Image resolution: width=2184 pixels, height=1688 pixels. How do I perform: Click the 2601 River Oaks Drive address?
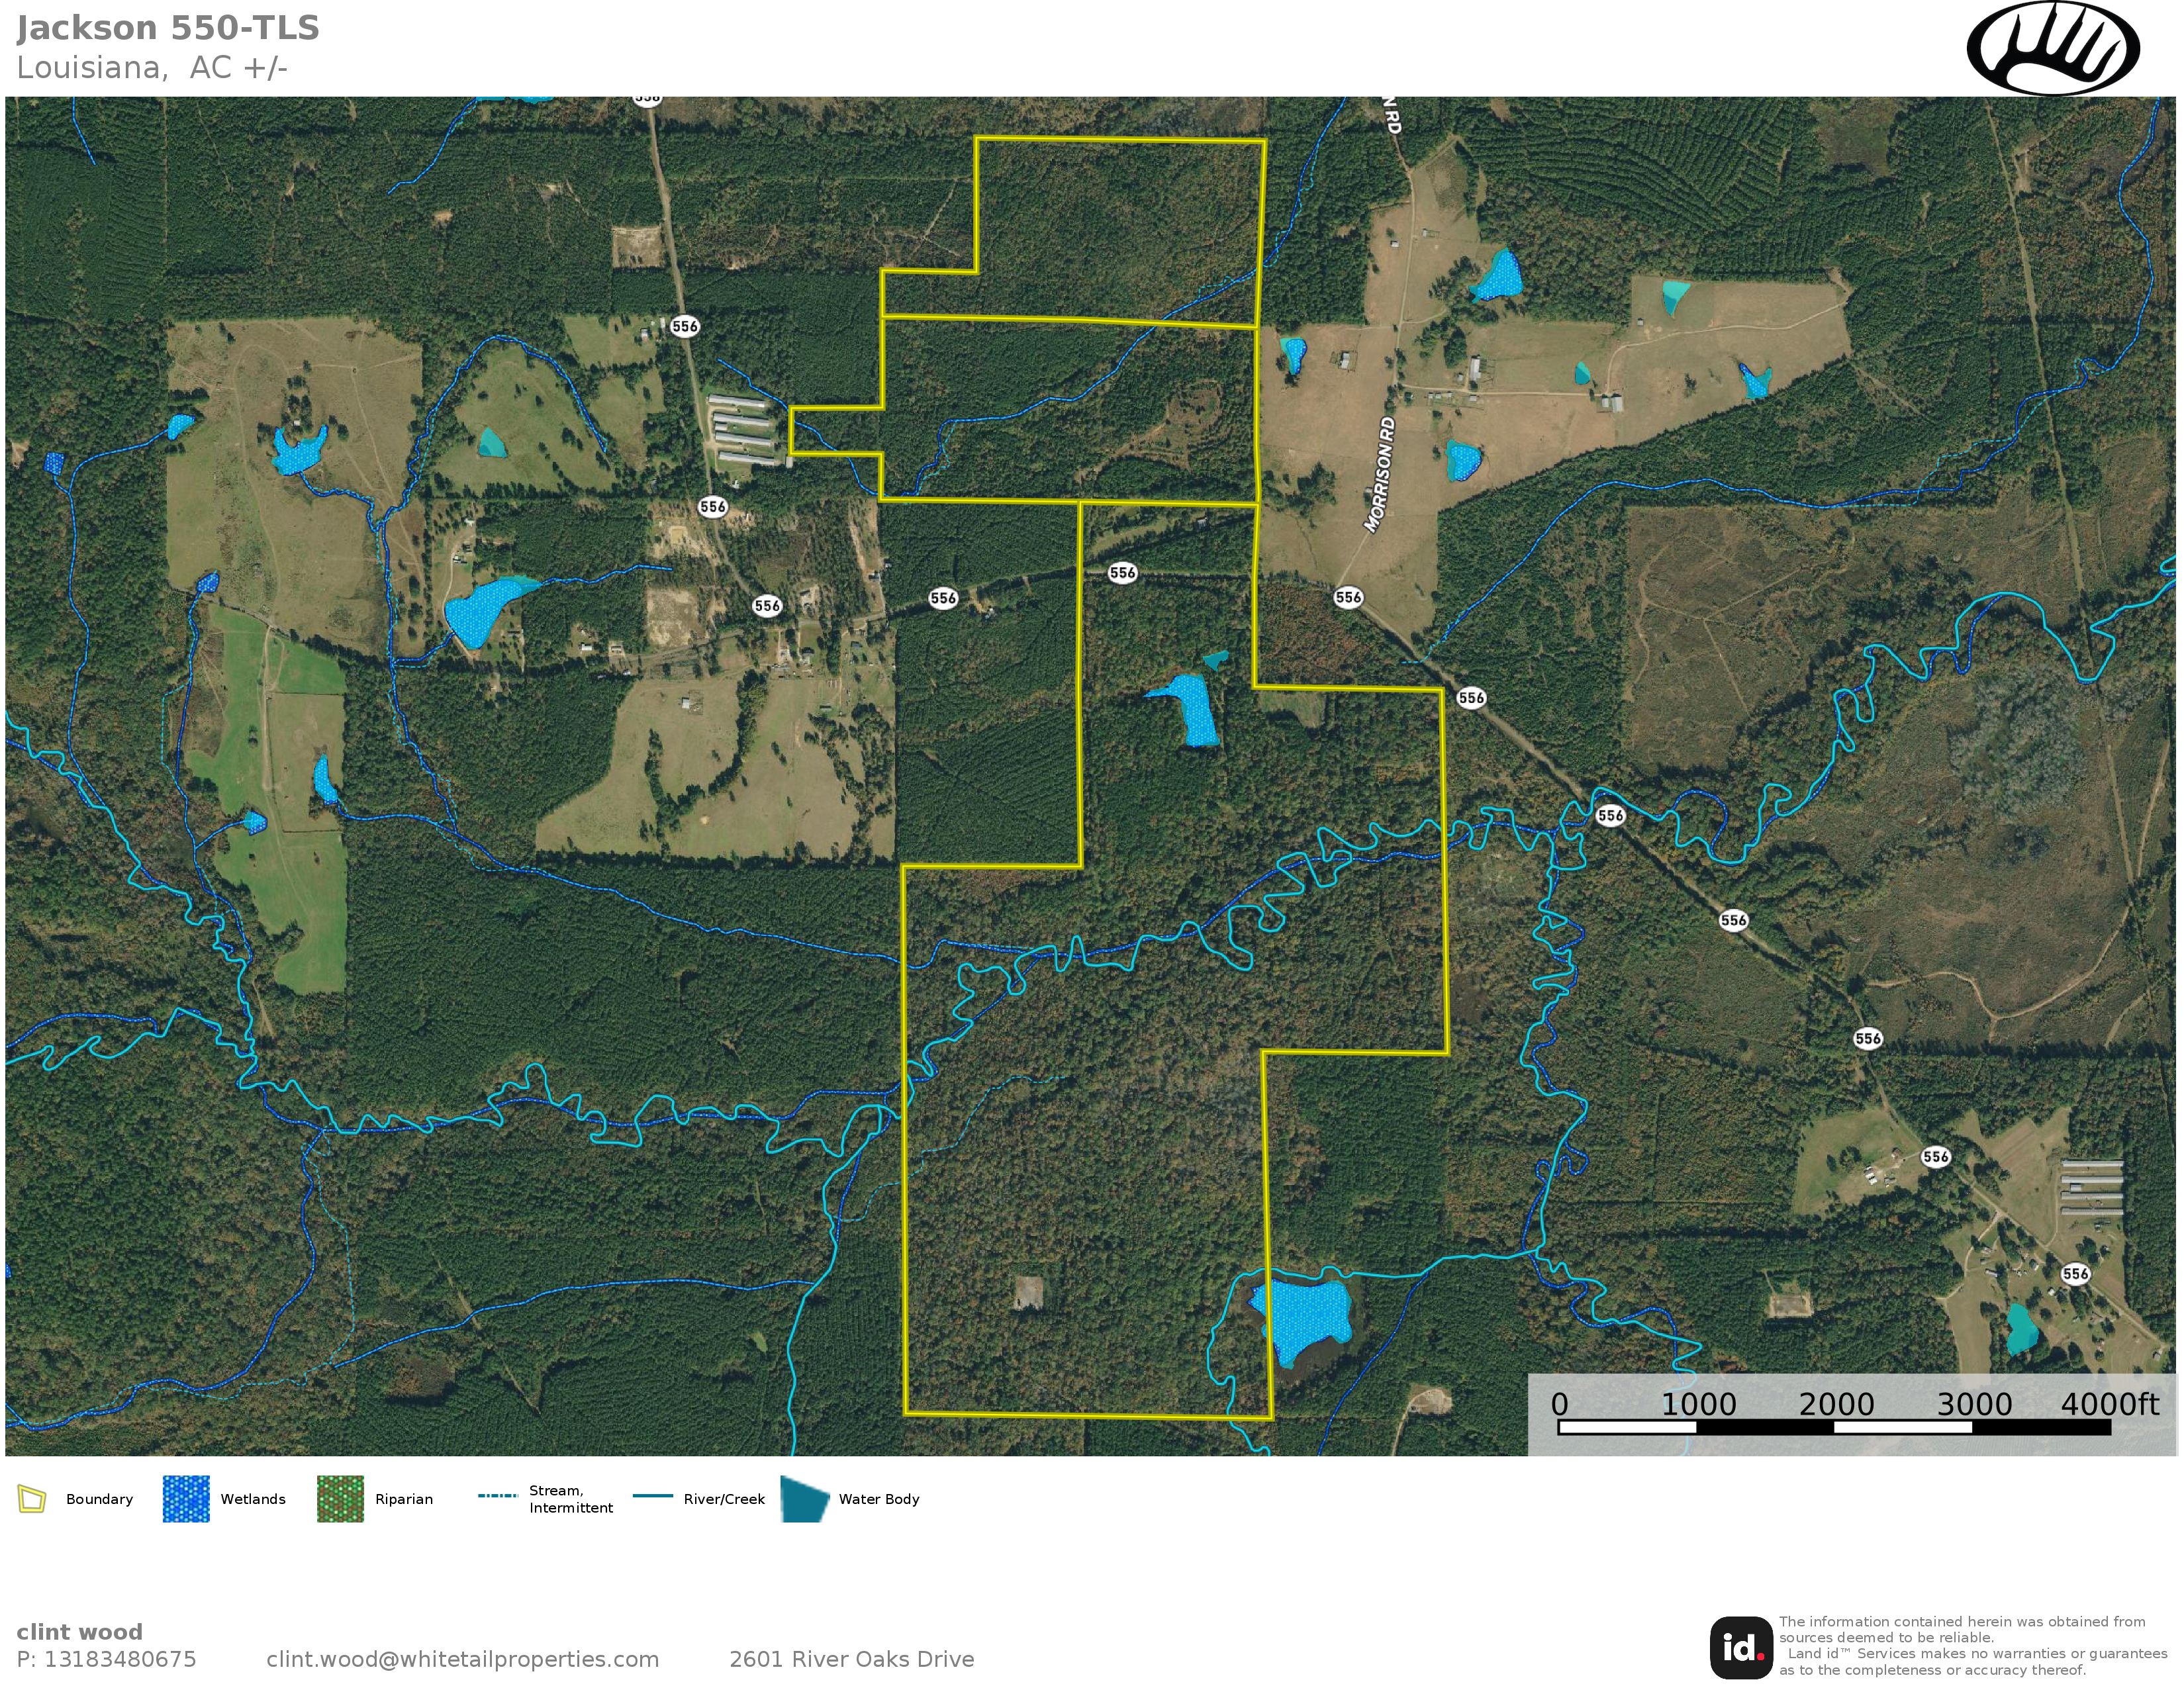[x=851, y=1659]
